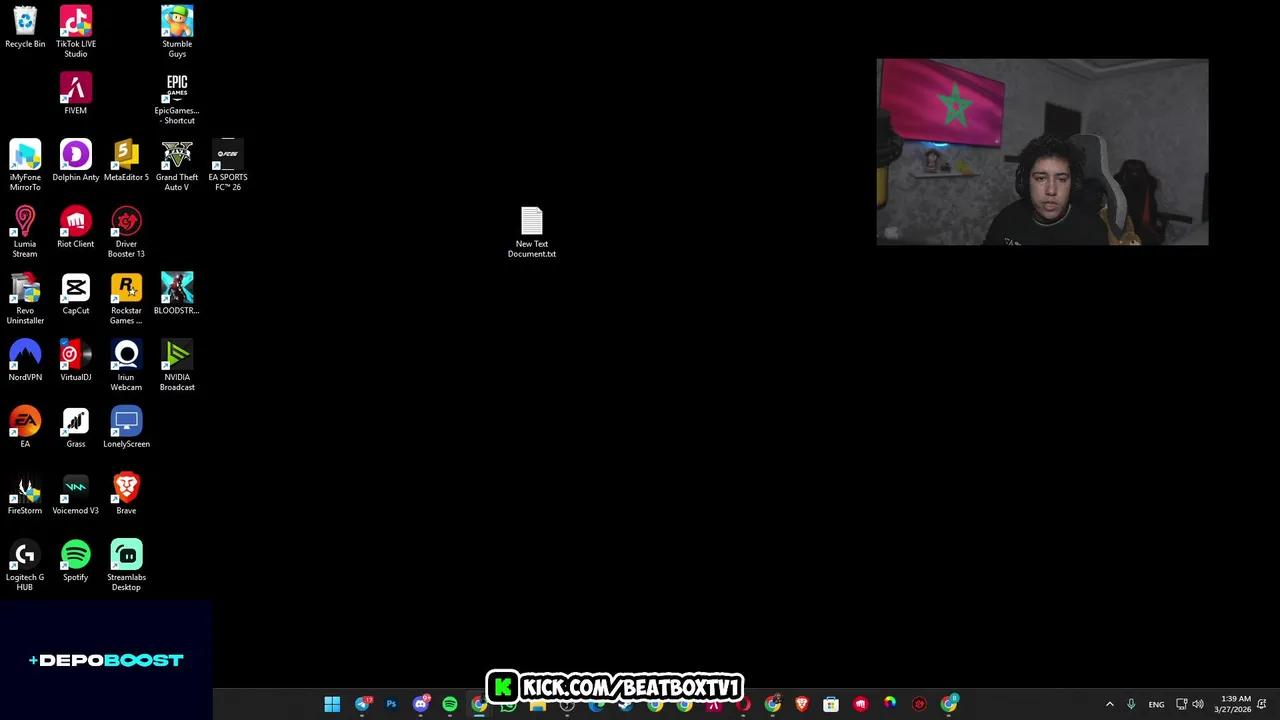The image size is (1280, 720).
Task: Open VirtualDJ
Action: [x=76, y=355]
